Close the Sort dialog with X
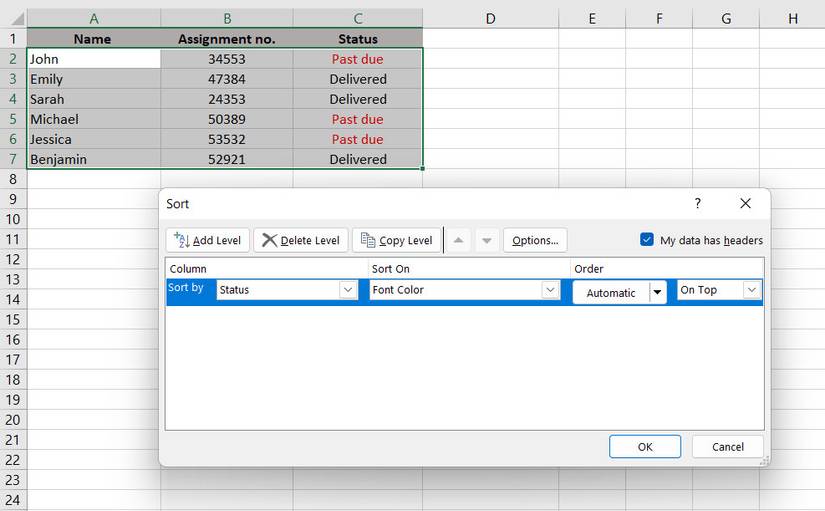 pos(745,203)
